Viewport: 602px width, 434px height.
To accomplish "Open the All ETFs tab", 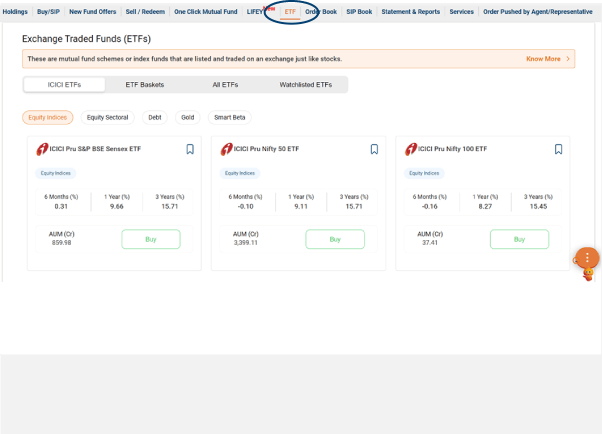I will pos(225,85).
